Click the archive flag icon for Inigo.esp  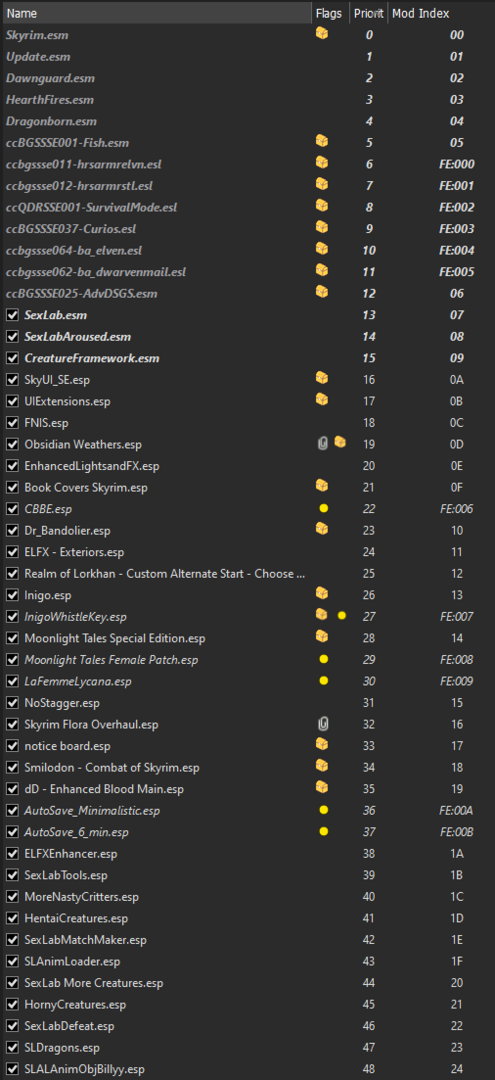pos(322,594)
